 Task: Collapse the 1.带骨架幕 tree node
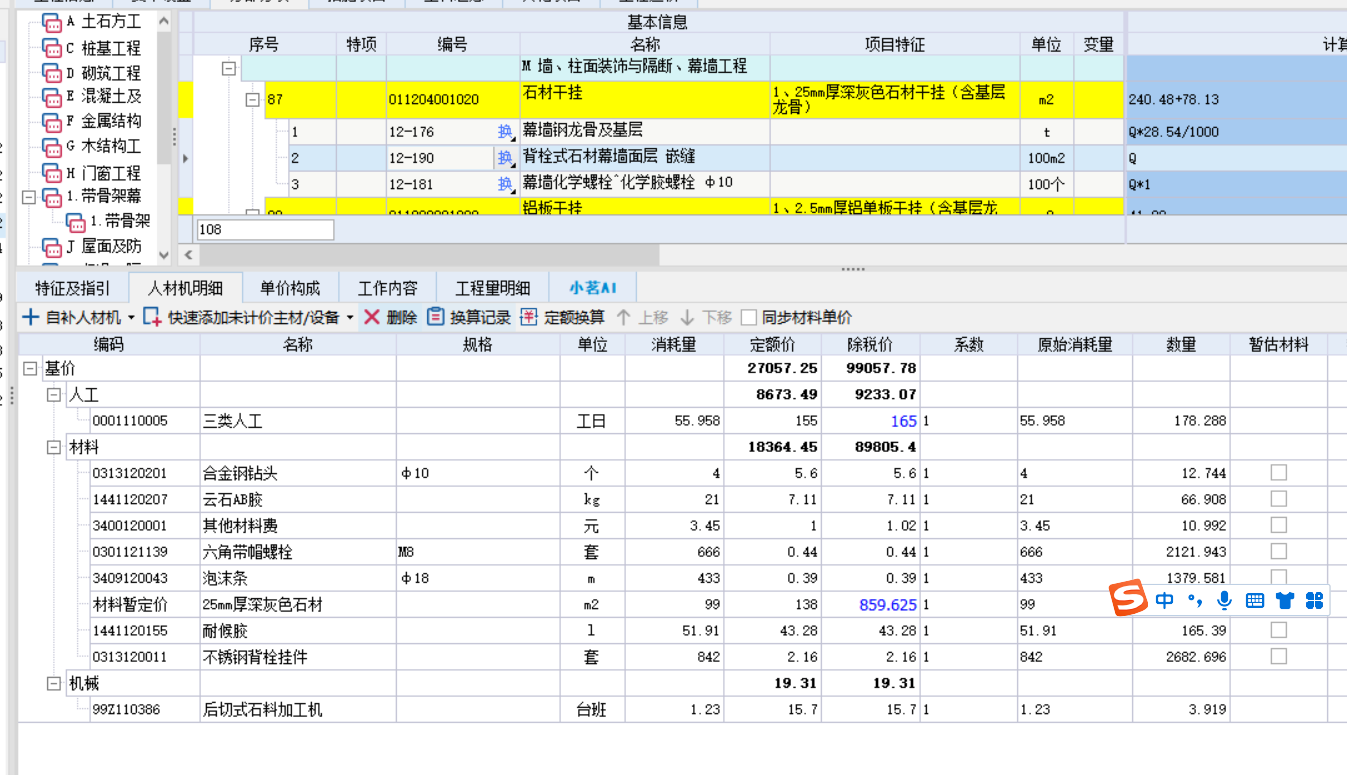[28, 197]
